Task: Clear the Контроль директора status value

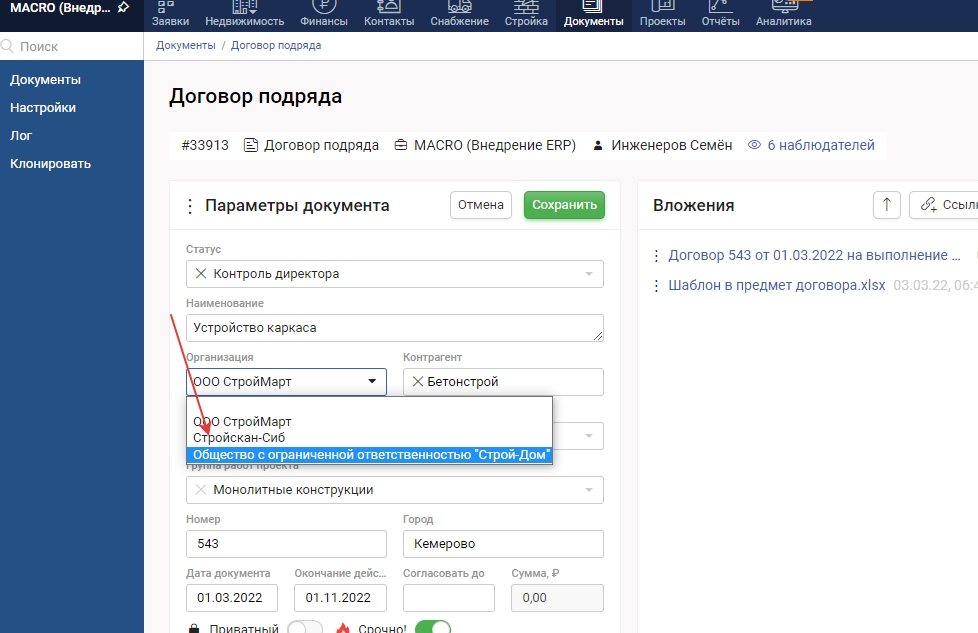Action: [200, 274]
